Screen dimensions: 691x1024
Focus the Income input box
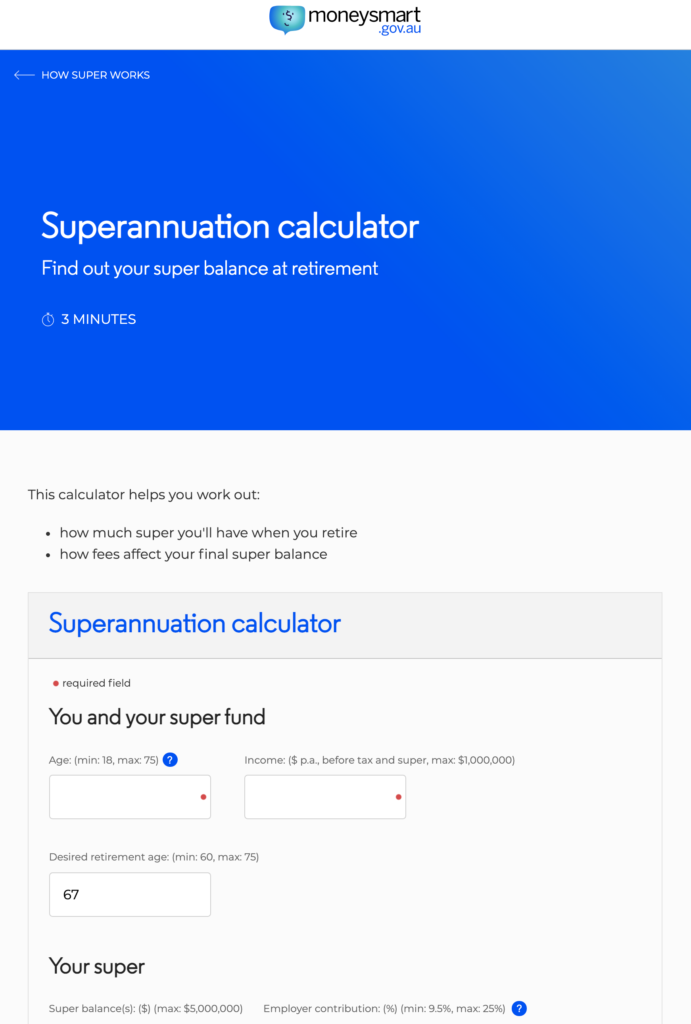click(325, 797)
